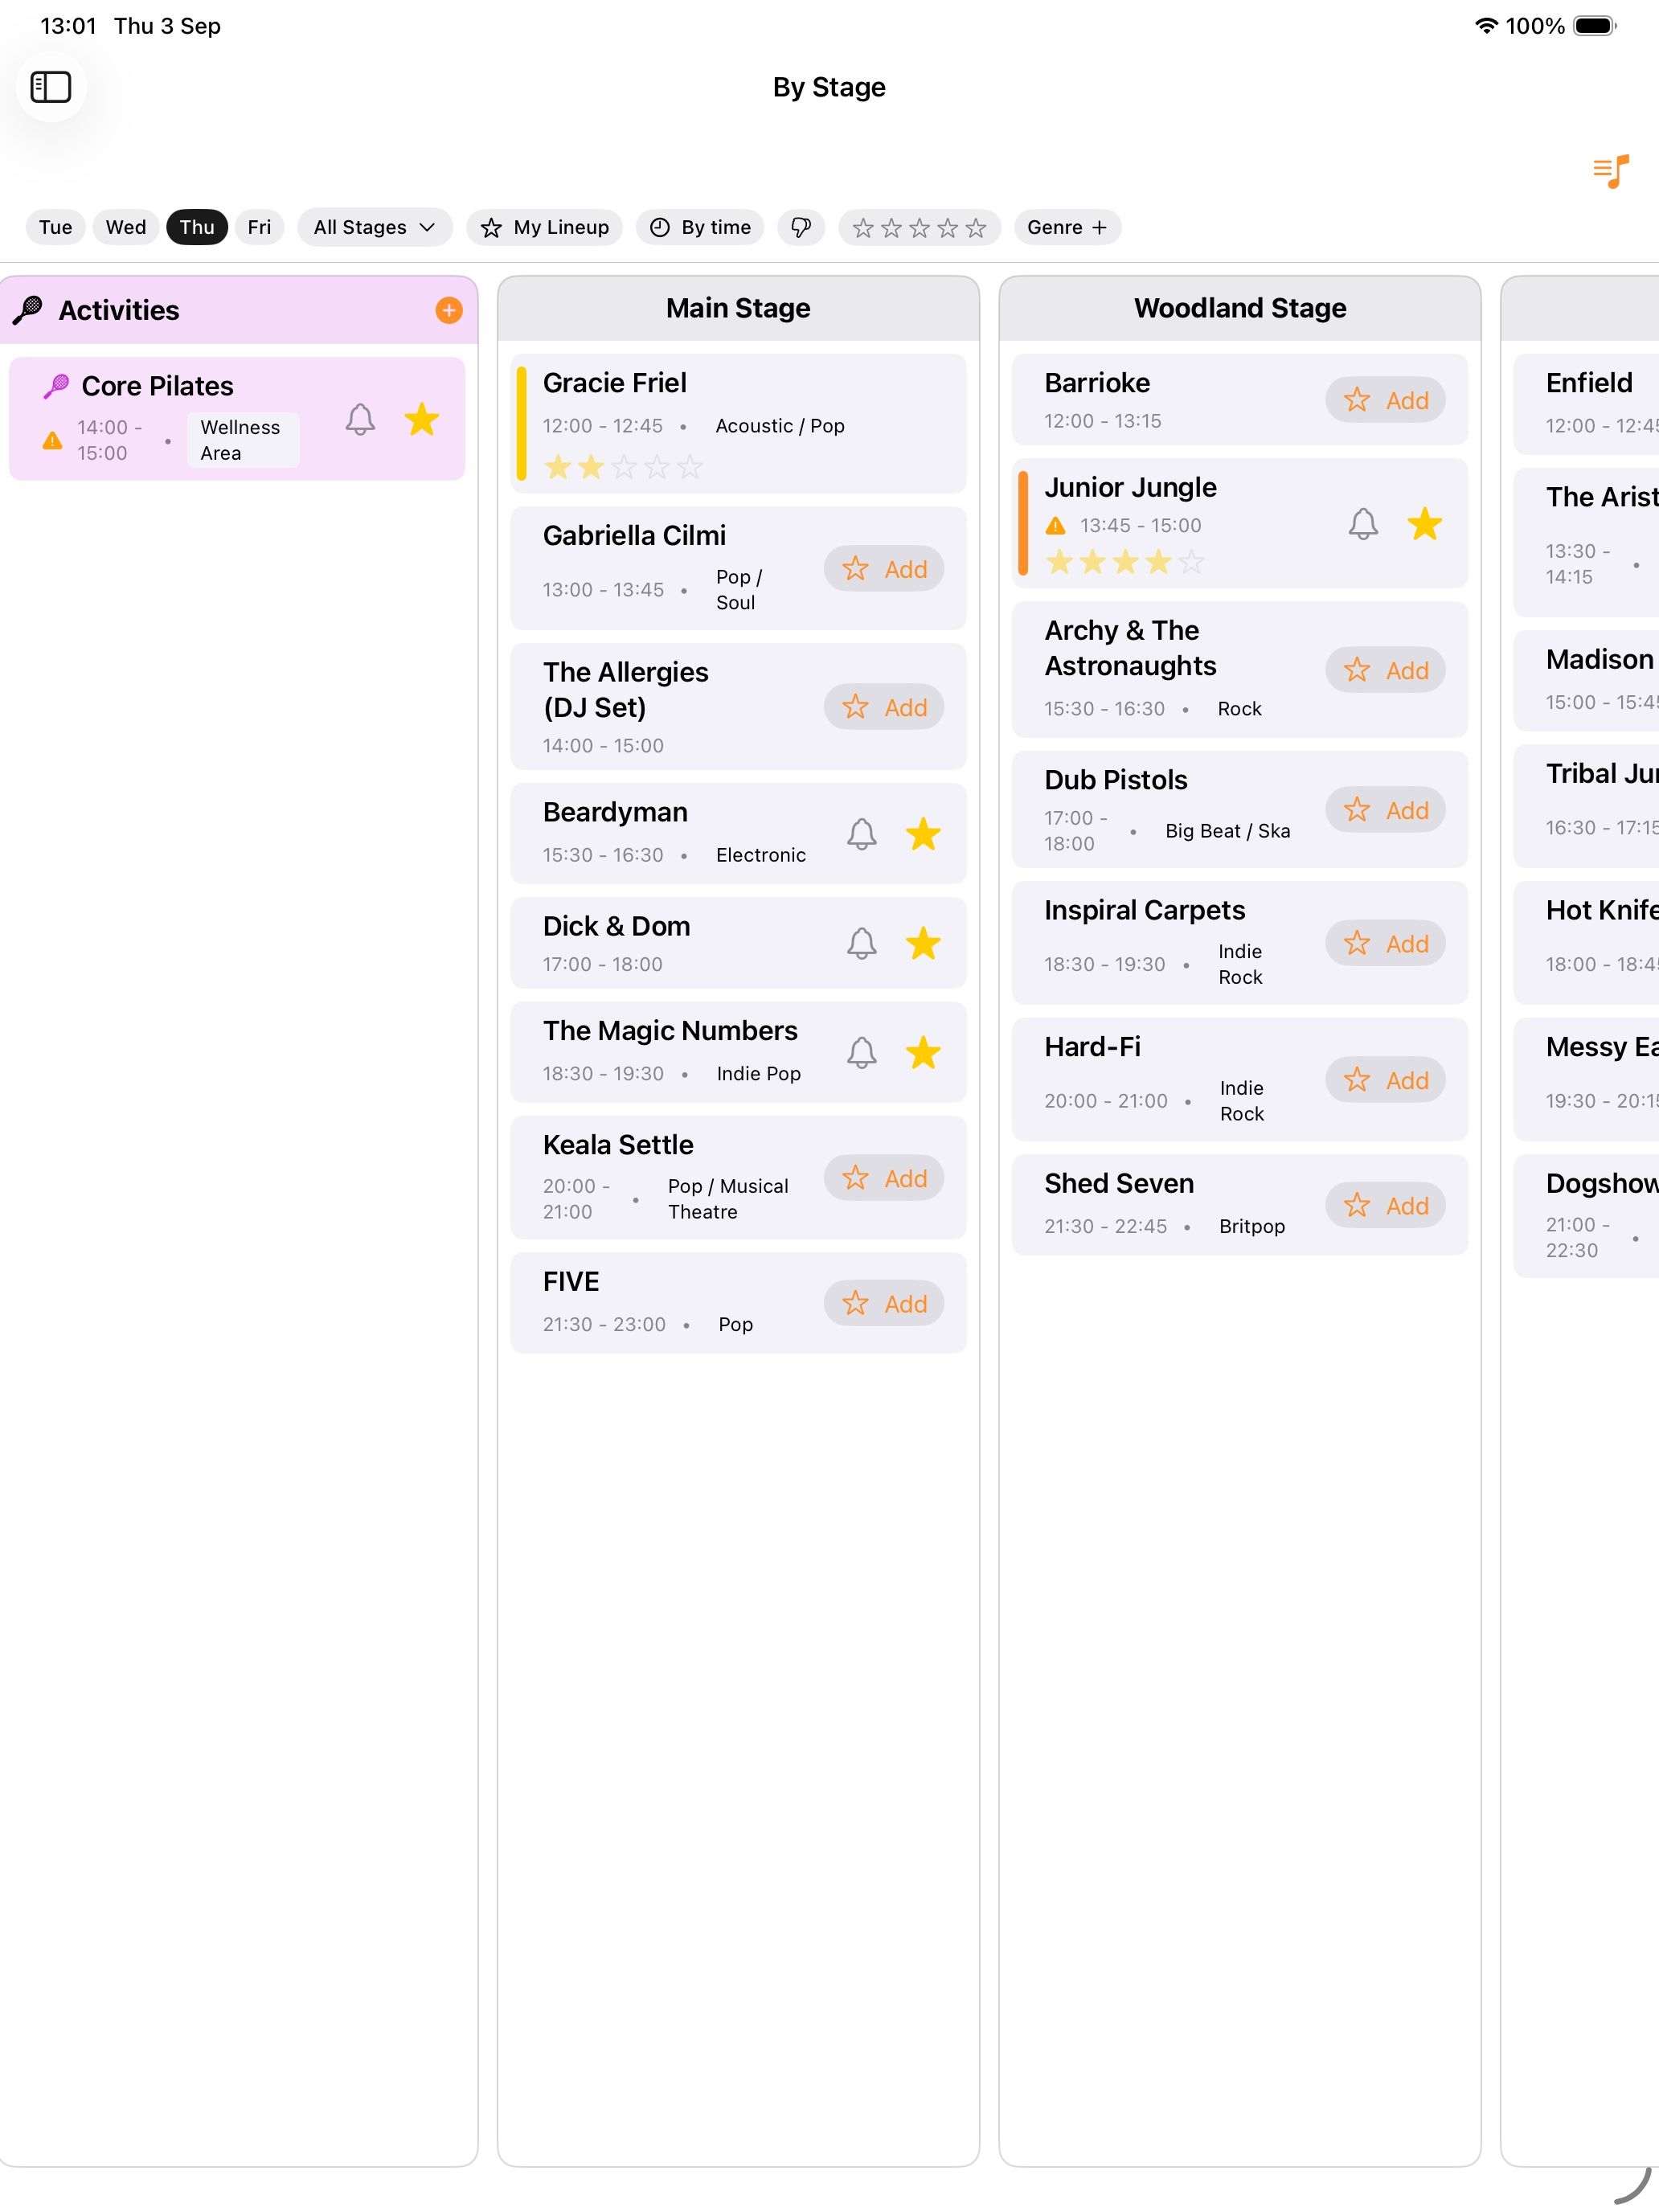Viewport: 1659px width, 2212px height.
Task: Add Barrioke to lineup
Action: click(1386, 400)
